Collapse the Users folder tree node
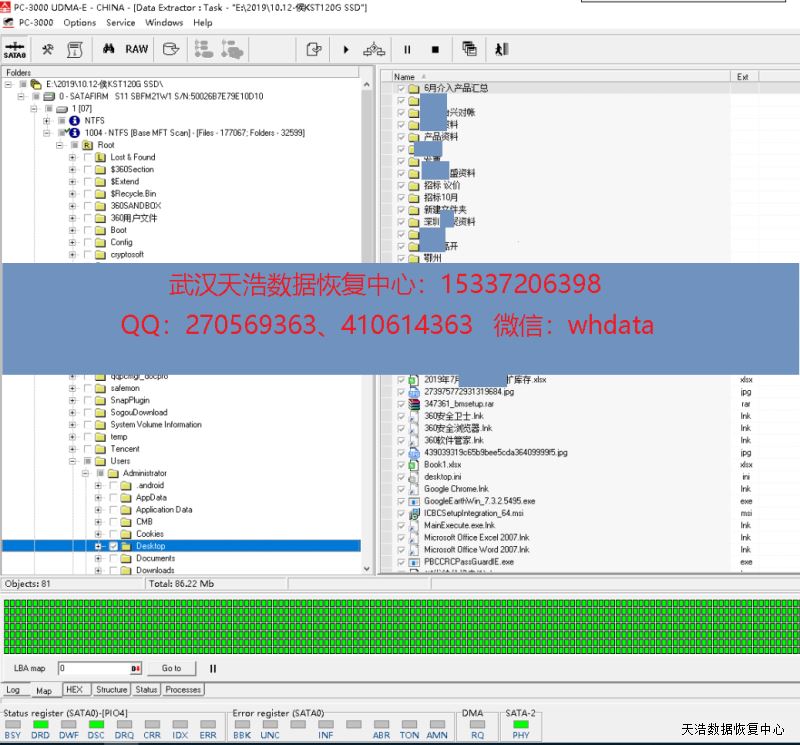The height and width of the screenshot is (745, 800). (72, 461)
